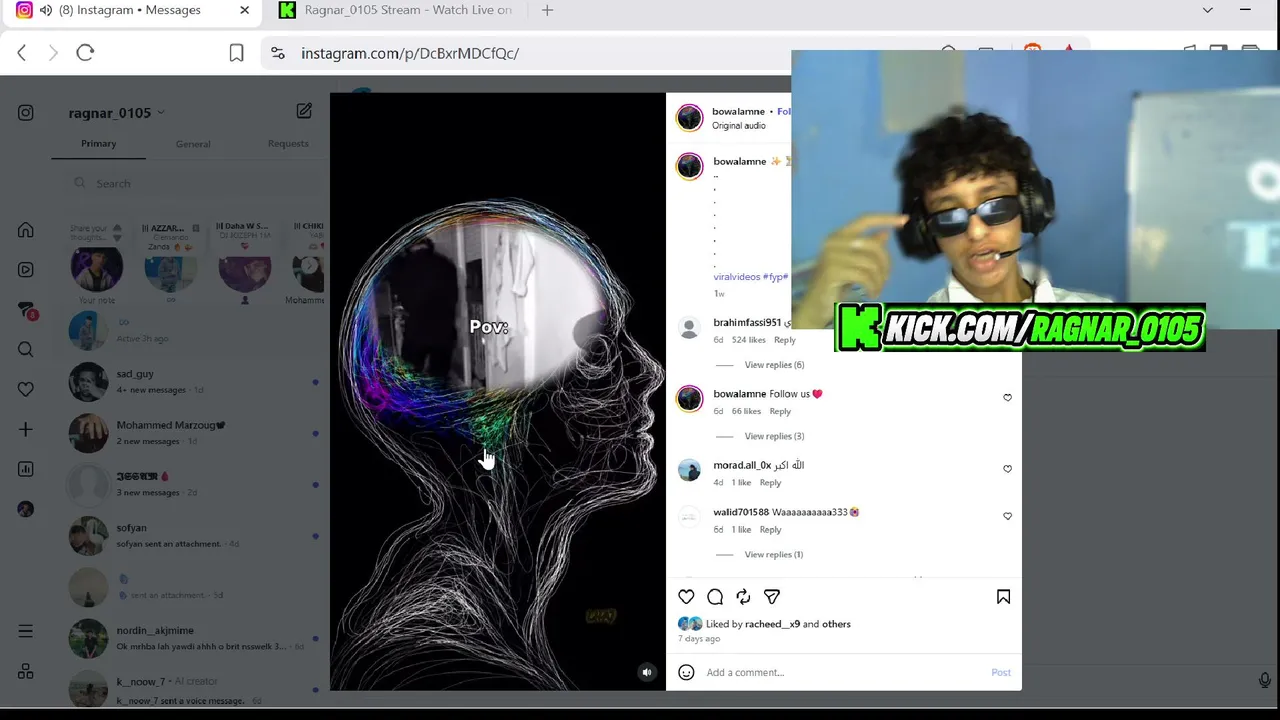The height and width of the screenshot is (720, 1280).
Task: Expand View replies (6)
Action: (x=774, y=365)
